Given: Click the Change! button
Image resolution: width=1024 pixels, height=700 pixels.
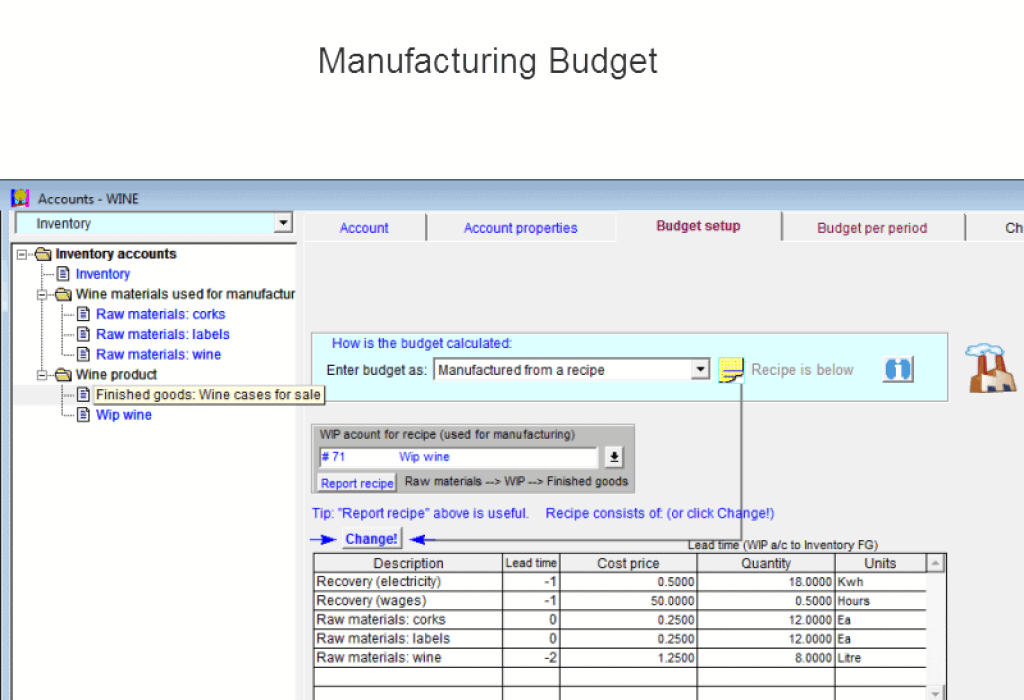Looking at the screenshot, I should pyautogui.click(x=371, y=539).
